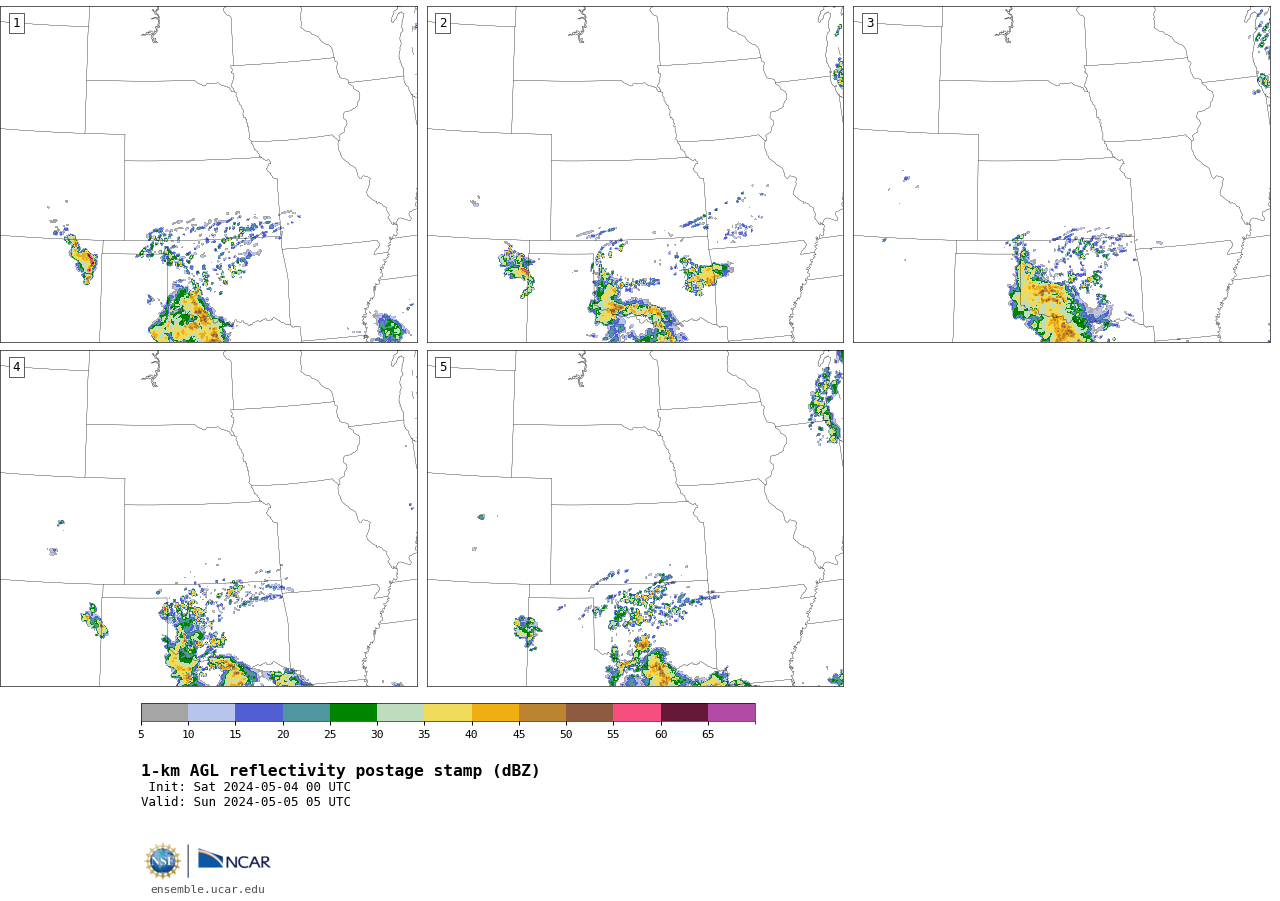Click the ensemble.ucar.edu text
The height and width of the screenshot is (901, 1280).
click(x=208, y=890)
